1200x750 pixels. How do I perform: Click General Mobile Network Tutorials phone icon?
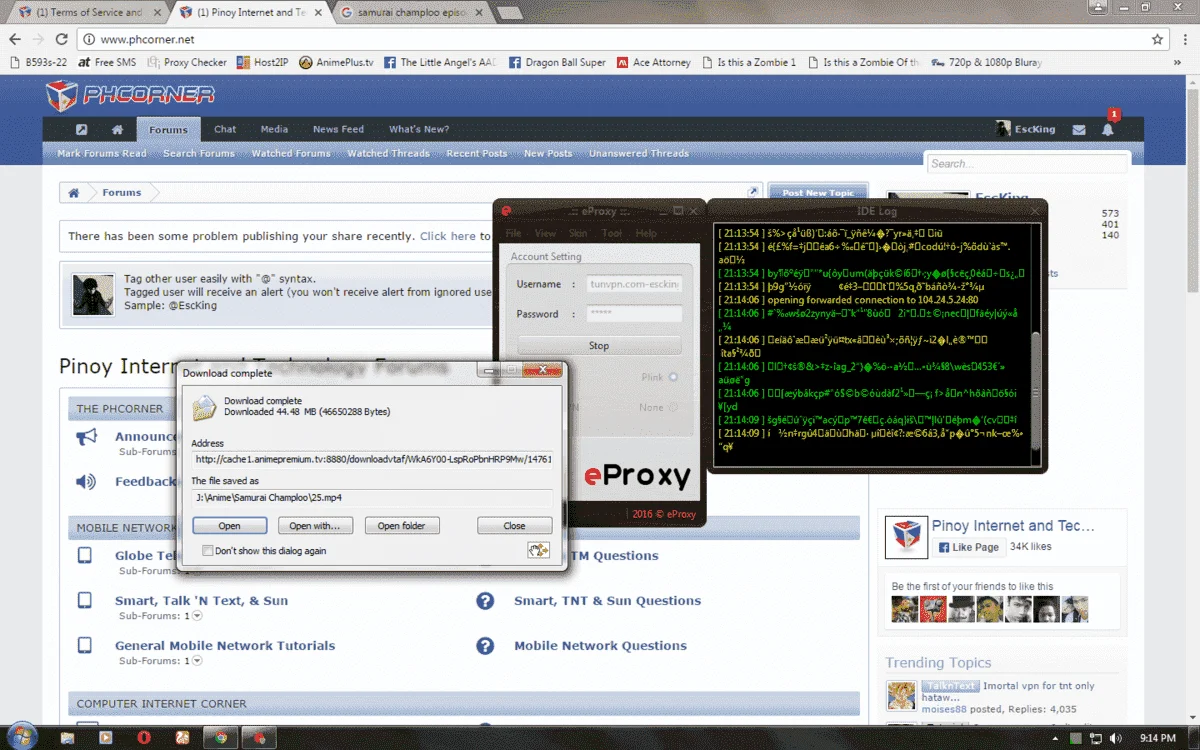coord(86,646)
